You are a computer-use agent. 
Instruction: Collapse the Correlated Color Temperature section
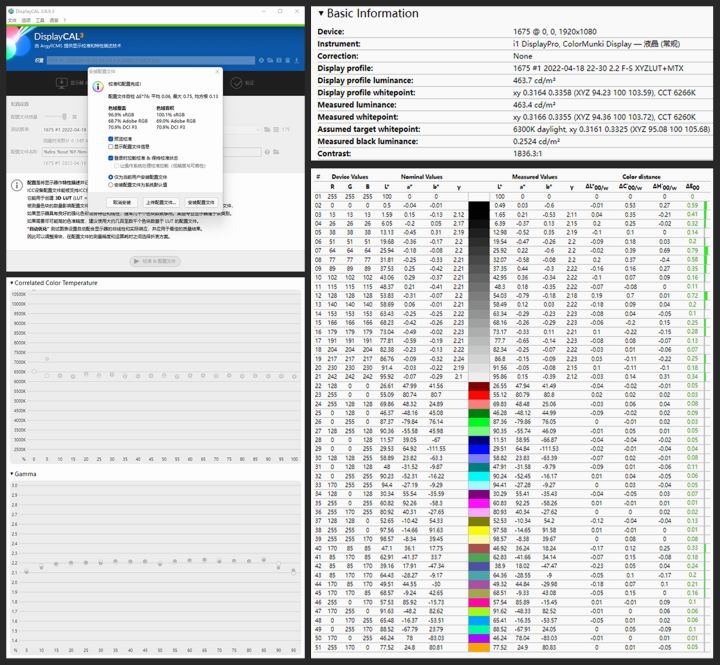coord(11,283)
